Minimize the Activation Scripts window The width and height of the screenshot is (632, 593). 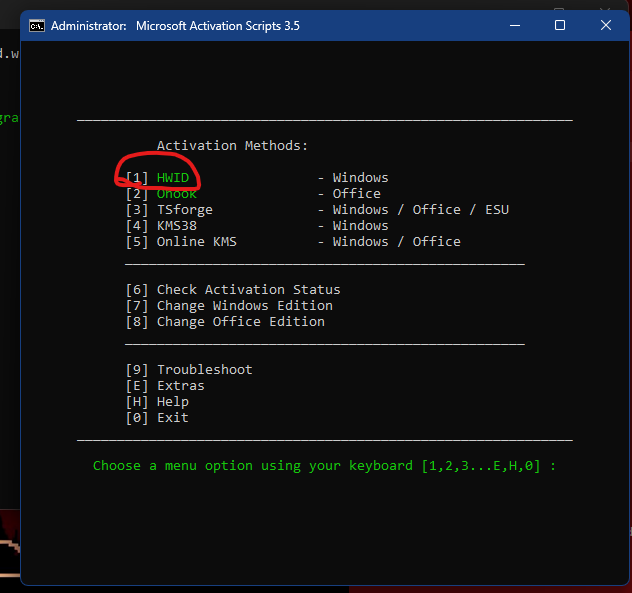(515, 25)
